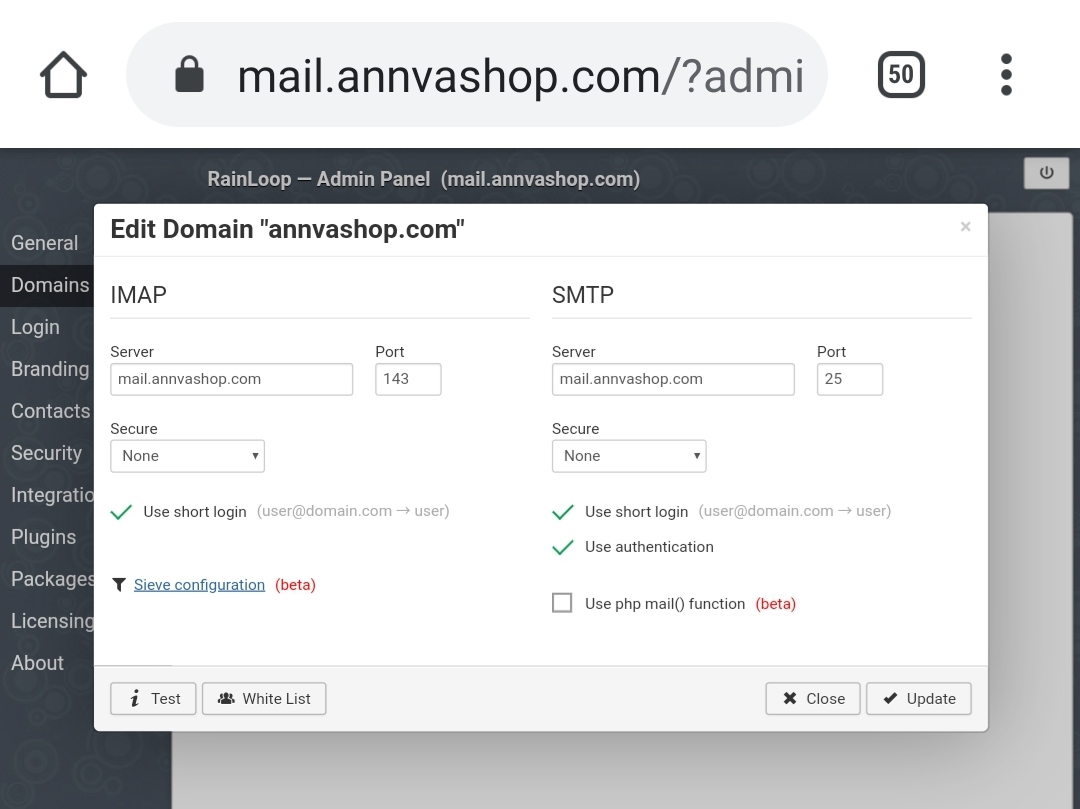This screenshot has height=809, width=1080.
Task: Enable the Use php mail() function checkbox
Action: coord(562,602)
